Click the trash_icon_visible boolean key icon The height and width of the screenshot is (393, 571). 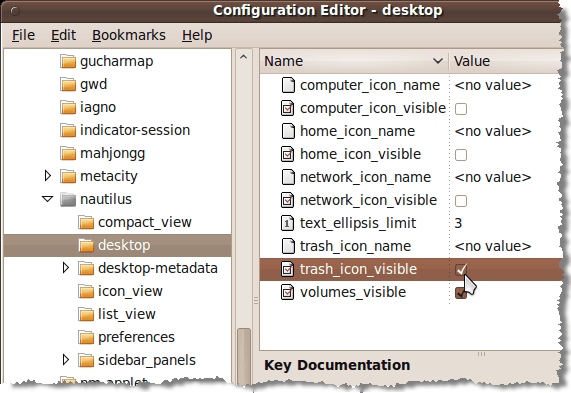pyautogui.click(x=288, y=269)
